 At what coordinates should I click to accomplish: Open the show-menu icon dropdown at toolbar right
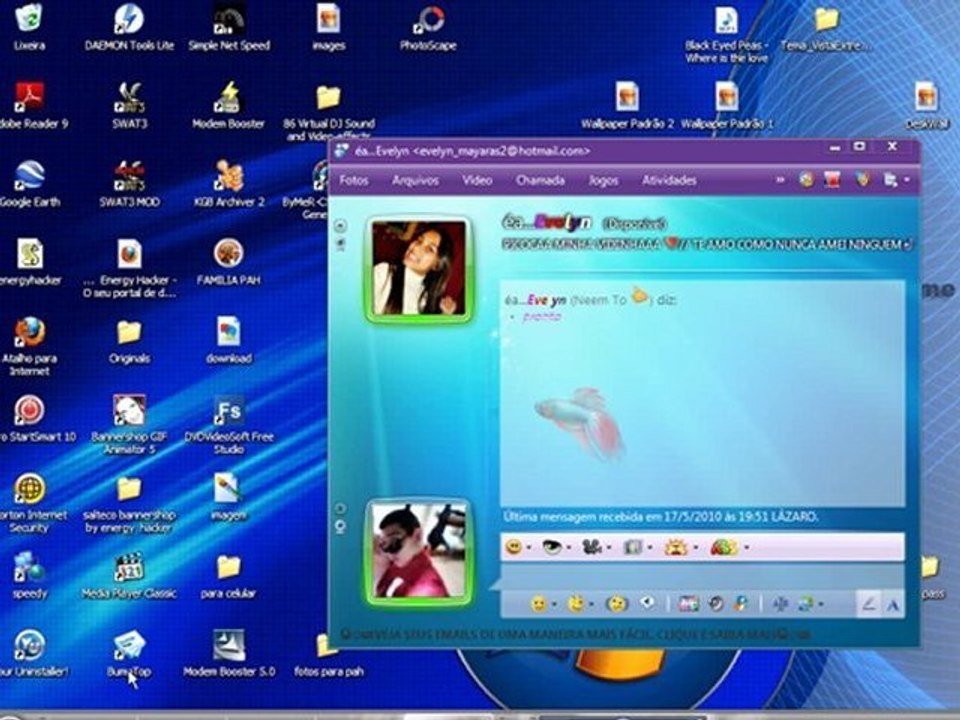coord(895,180)
